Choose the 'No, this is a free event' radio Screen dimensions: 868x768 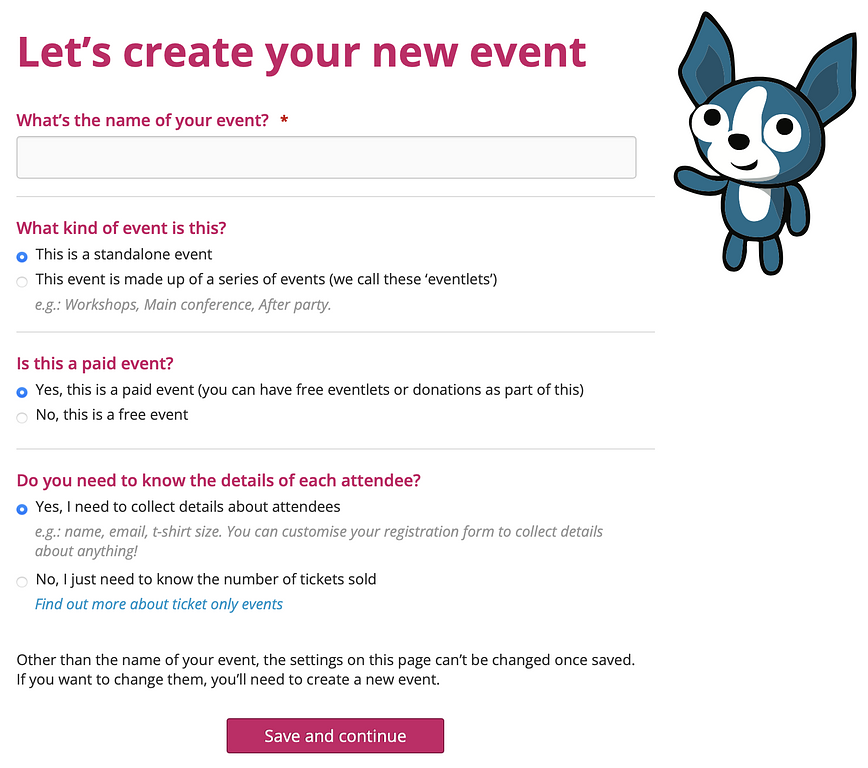coord(22,417)
